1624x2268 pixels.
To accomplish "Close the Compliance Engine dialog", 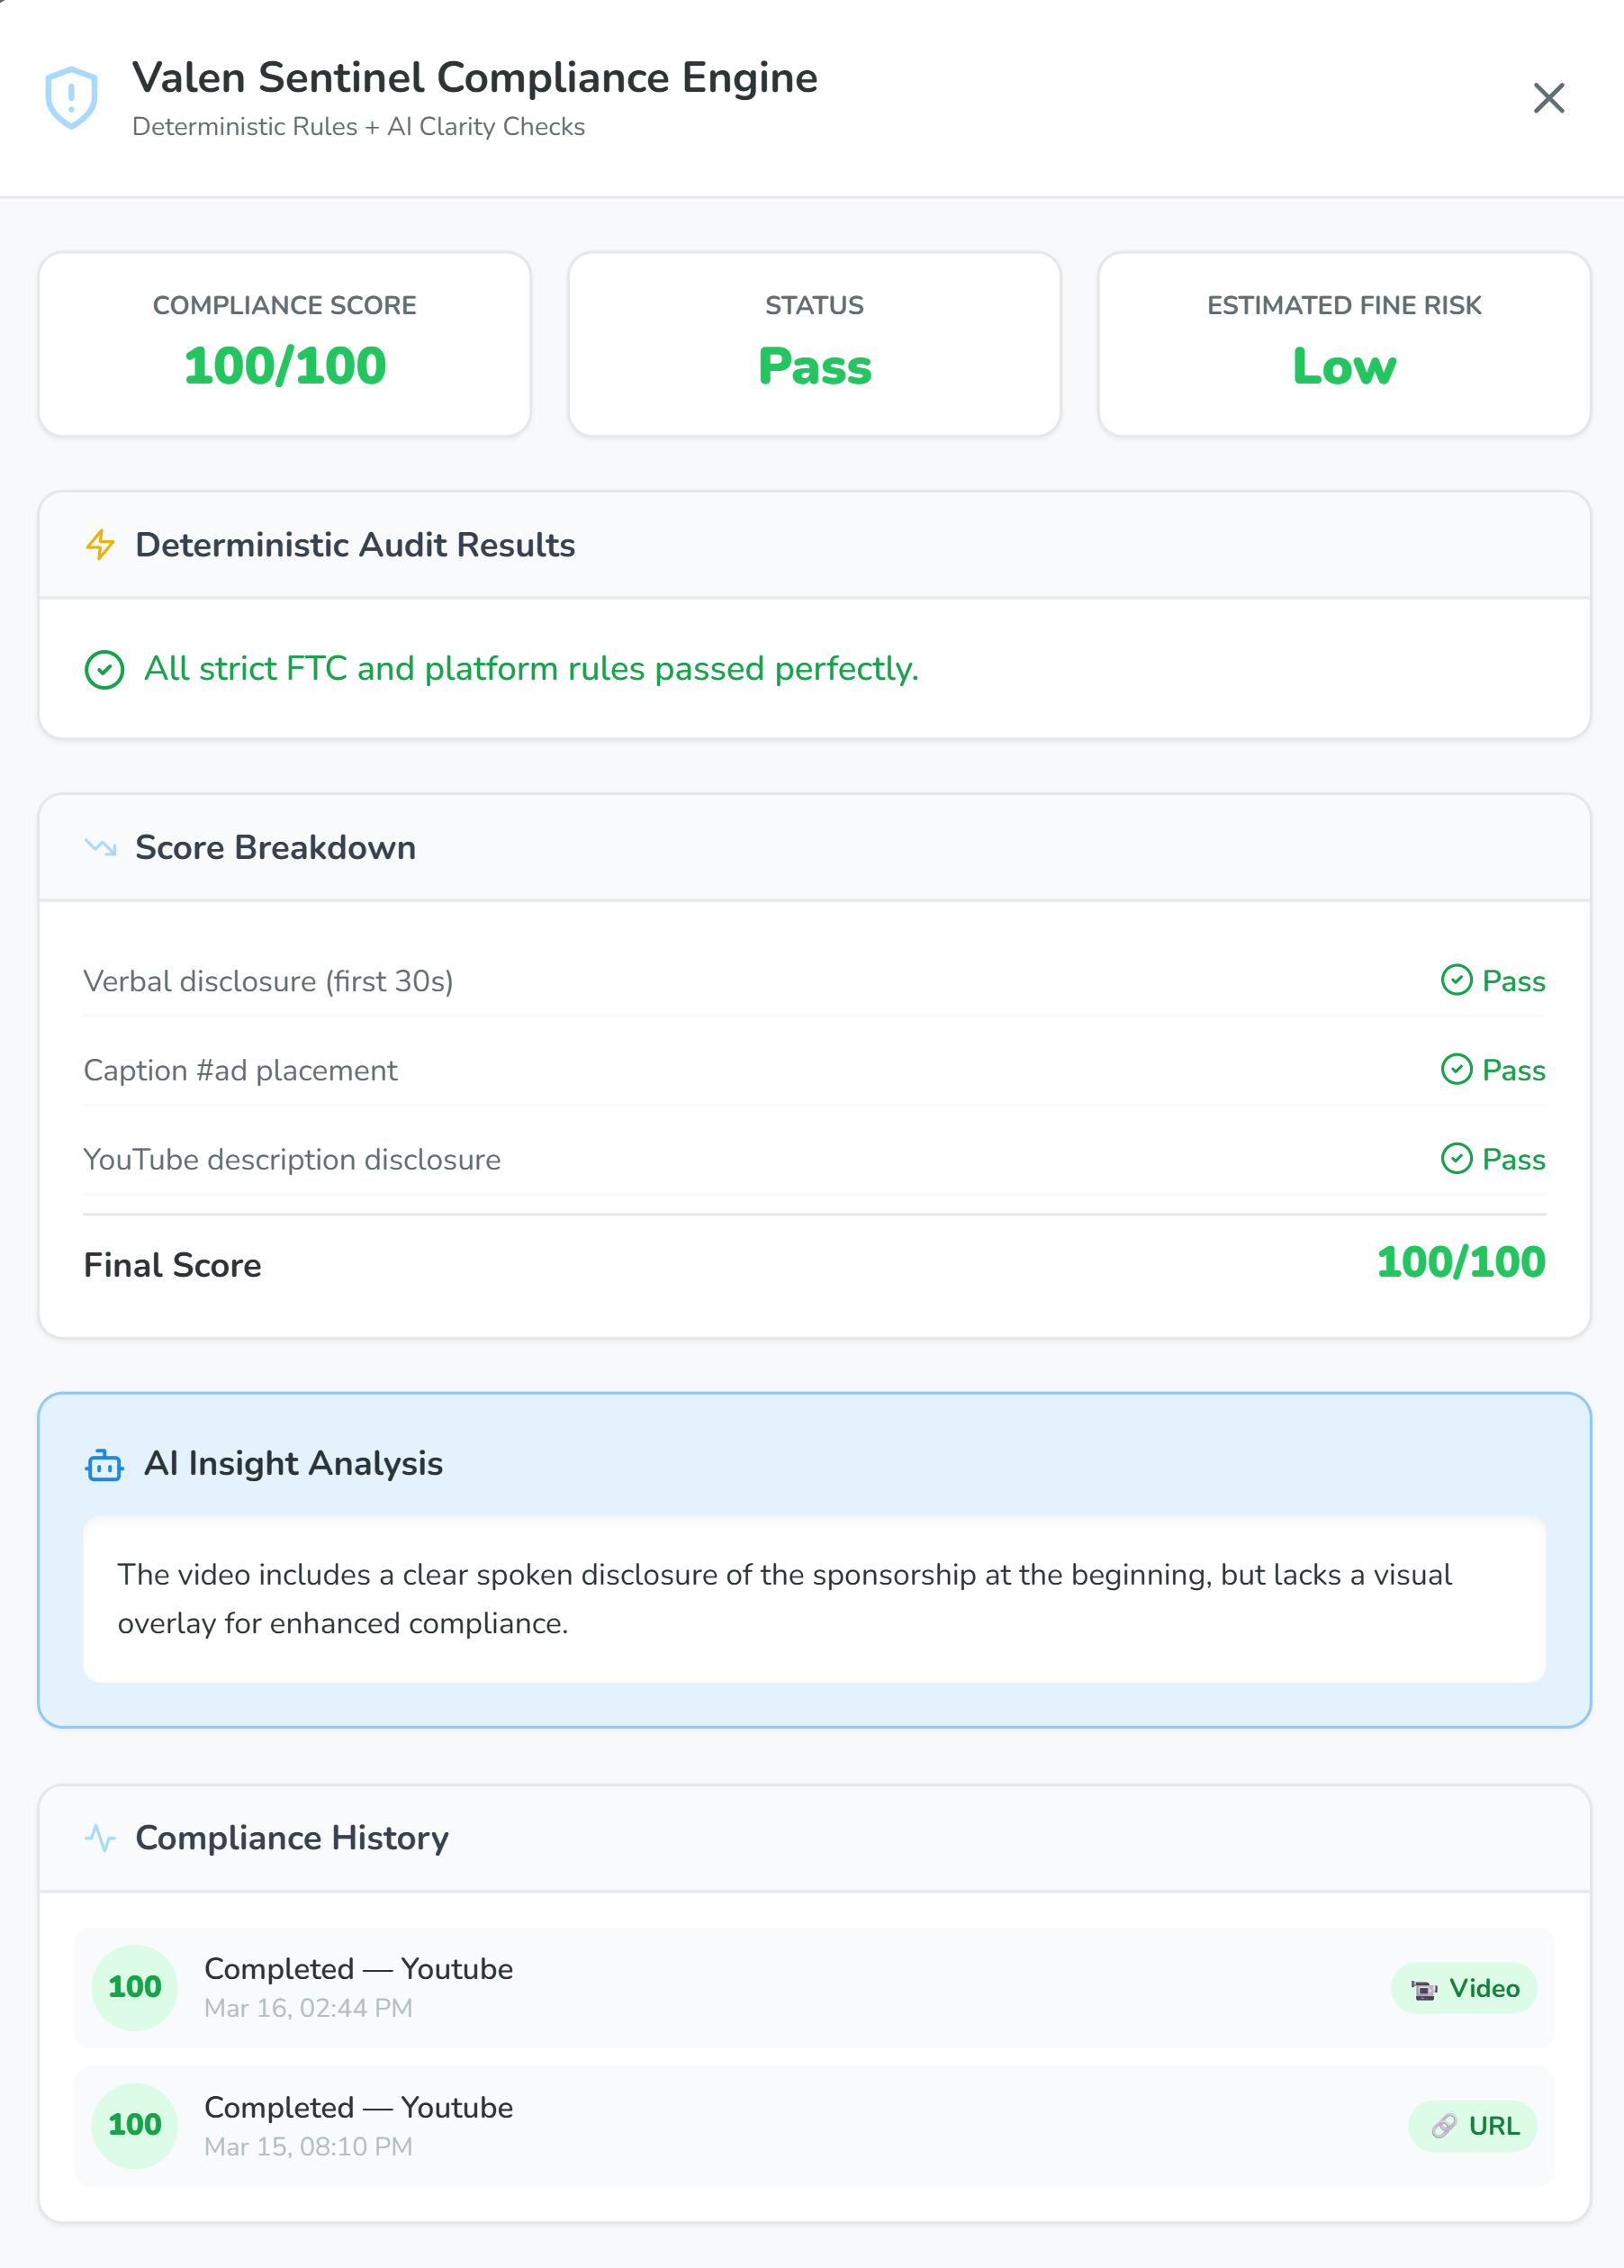I will pos(1548,98).
